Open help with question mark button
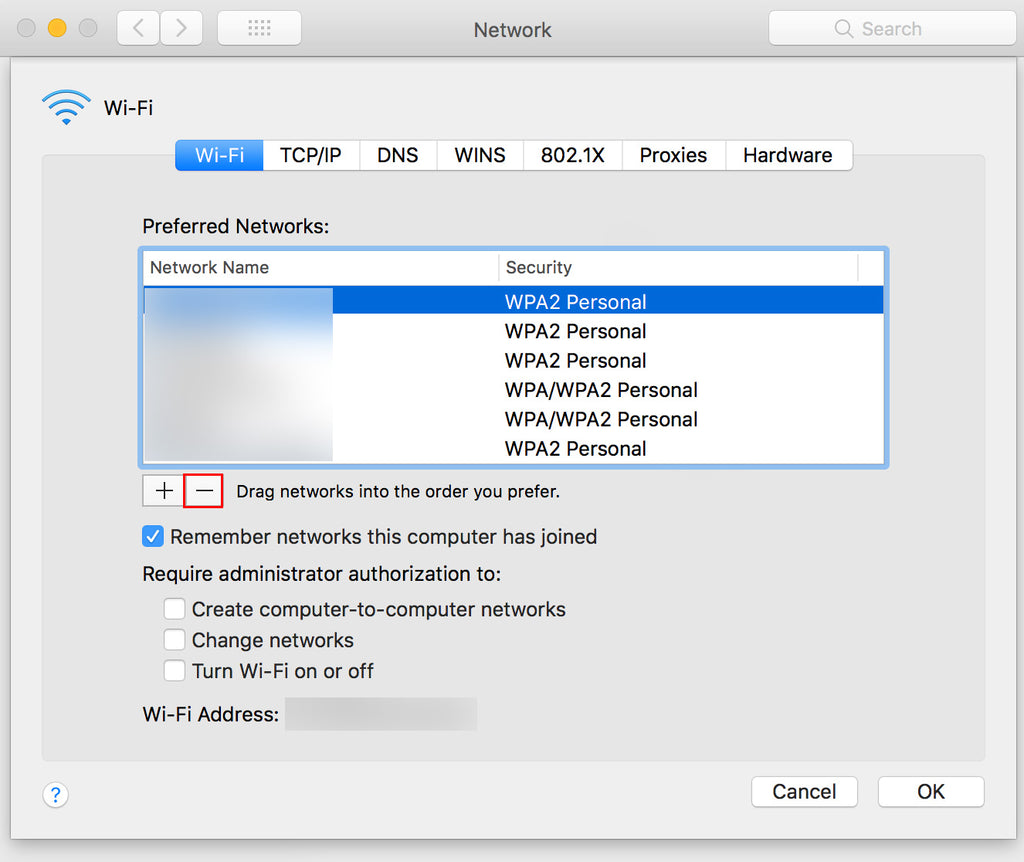 [55, 795]
